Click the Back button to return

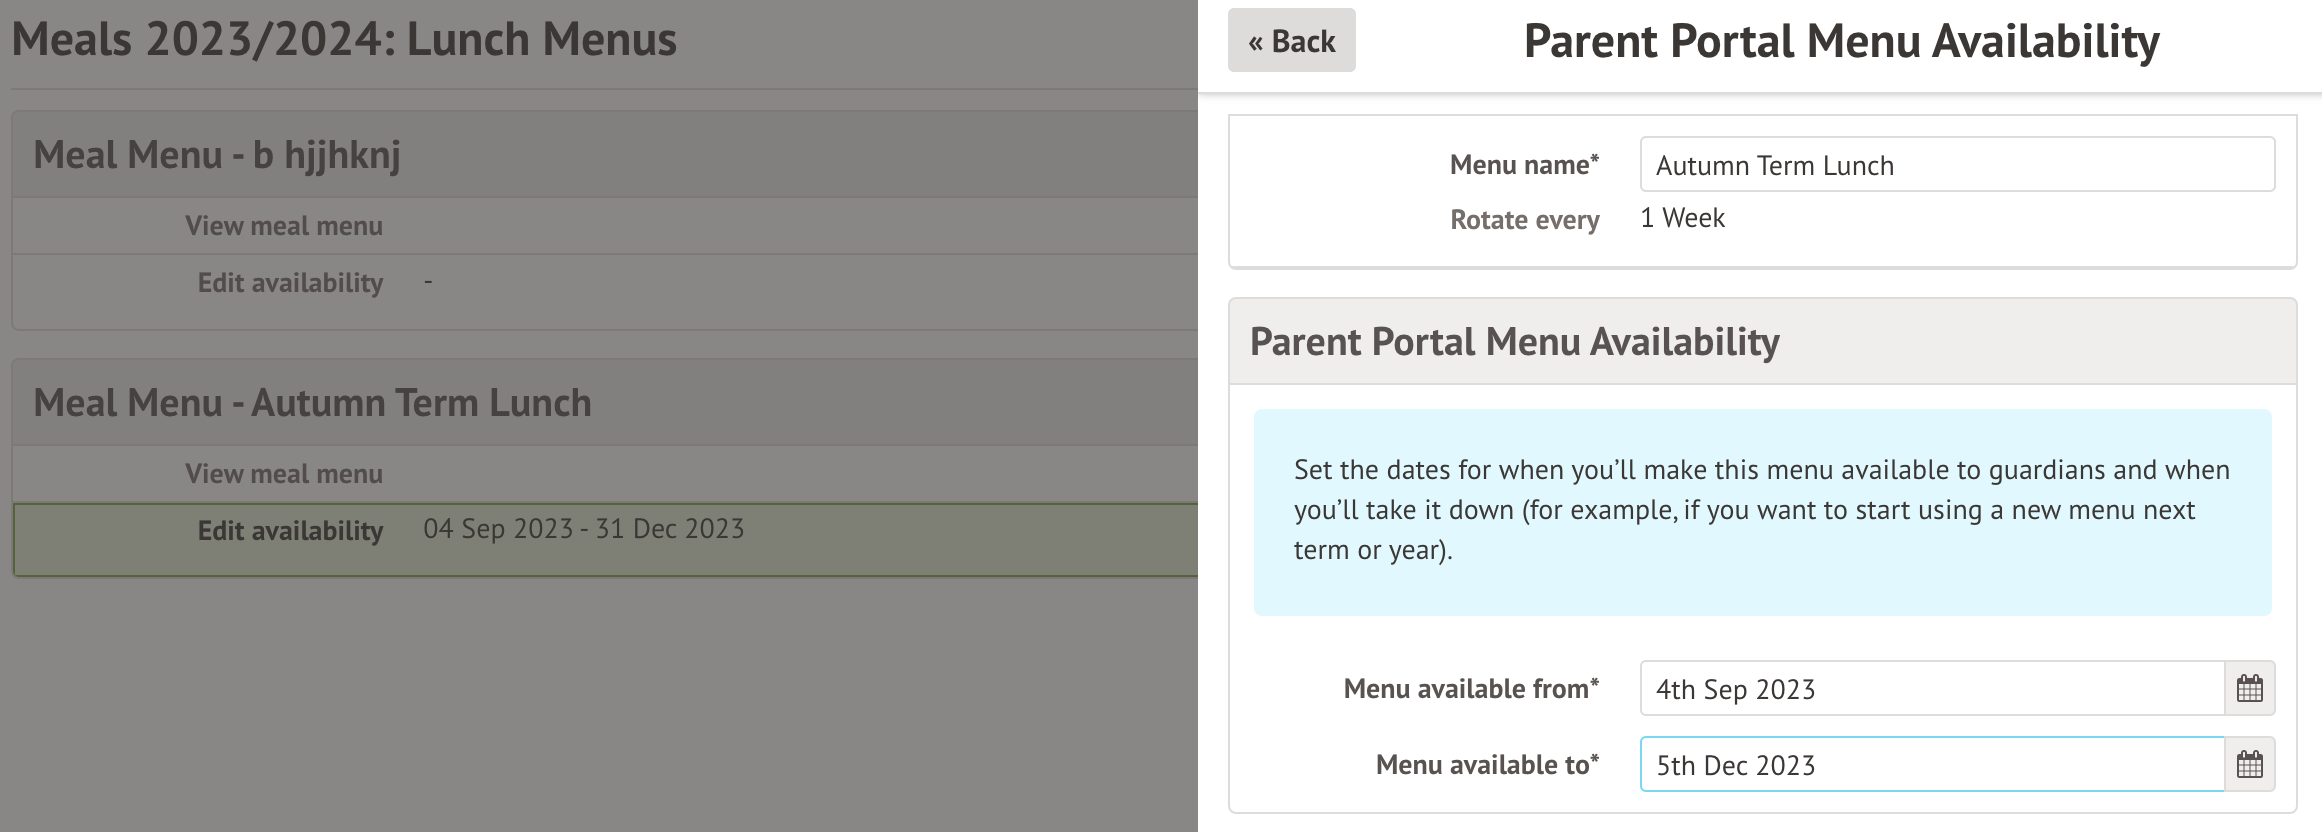click(1292, 41)
